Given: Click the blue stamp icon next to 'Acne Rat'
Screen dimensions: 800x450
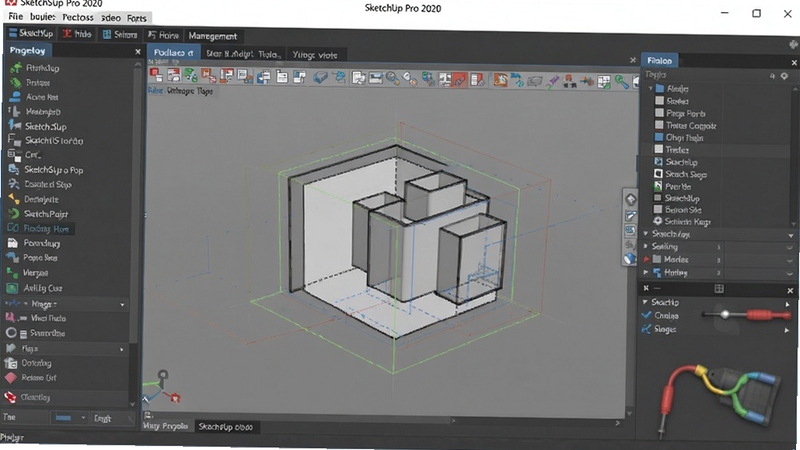Looking at the screenshot, I should coord(16,96).
